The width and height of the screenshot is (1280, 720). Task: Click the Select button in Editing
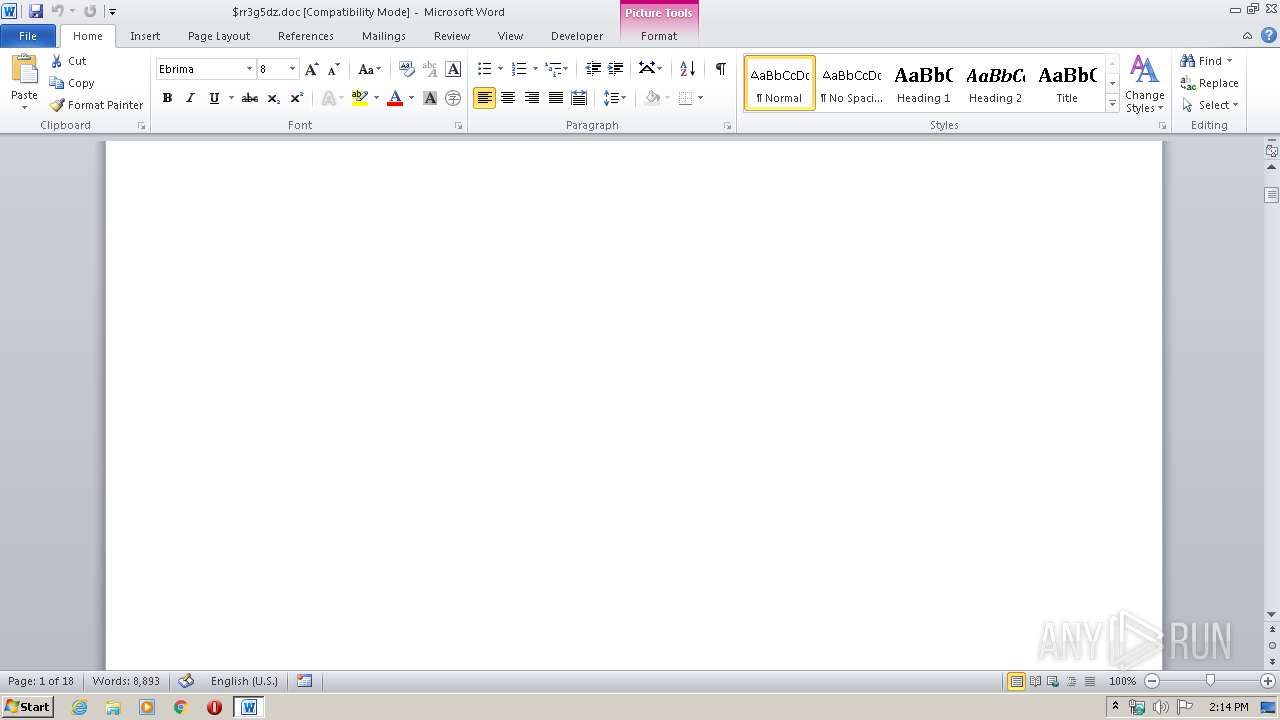[x=1210, y=105]
